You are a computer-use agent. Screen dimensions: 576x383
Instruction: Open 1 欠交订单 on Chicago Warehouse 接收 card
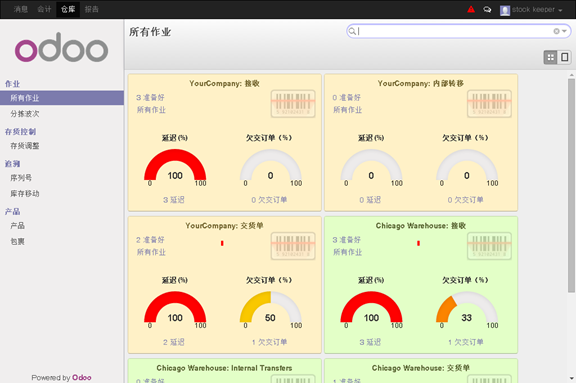pyautogui.click(x=465, y=342)
